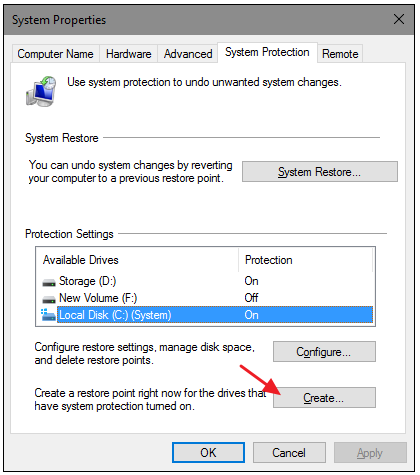Open the Hardware tab

tap(129, 54)
